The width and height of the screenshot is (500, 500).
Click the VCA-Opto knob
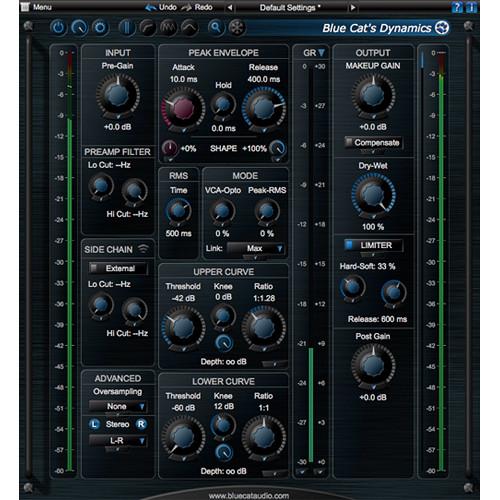coord(222,211)
